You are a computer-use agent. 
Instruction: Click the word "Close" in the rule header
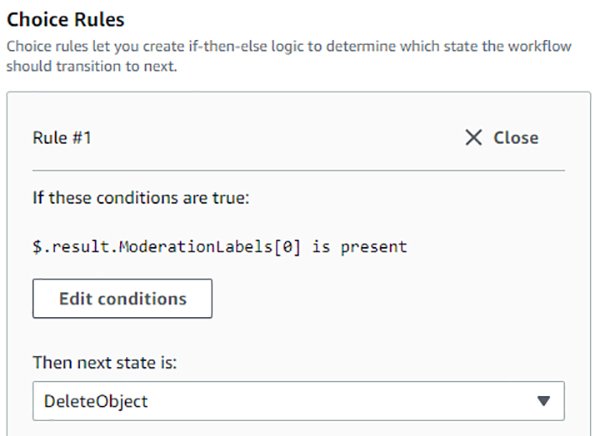click(x=516, y=138)
